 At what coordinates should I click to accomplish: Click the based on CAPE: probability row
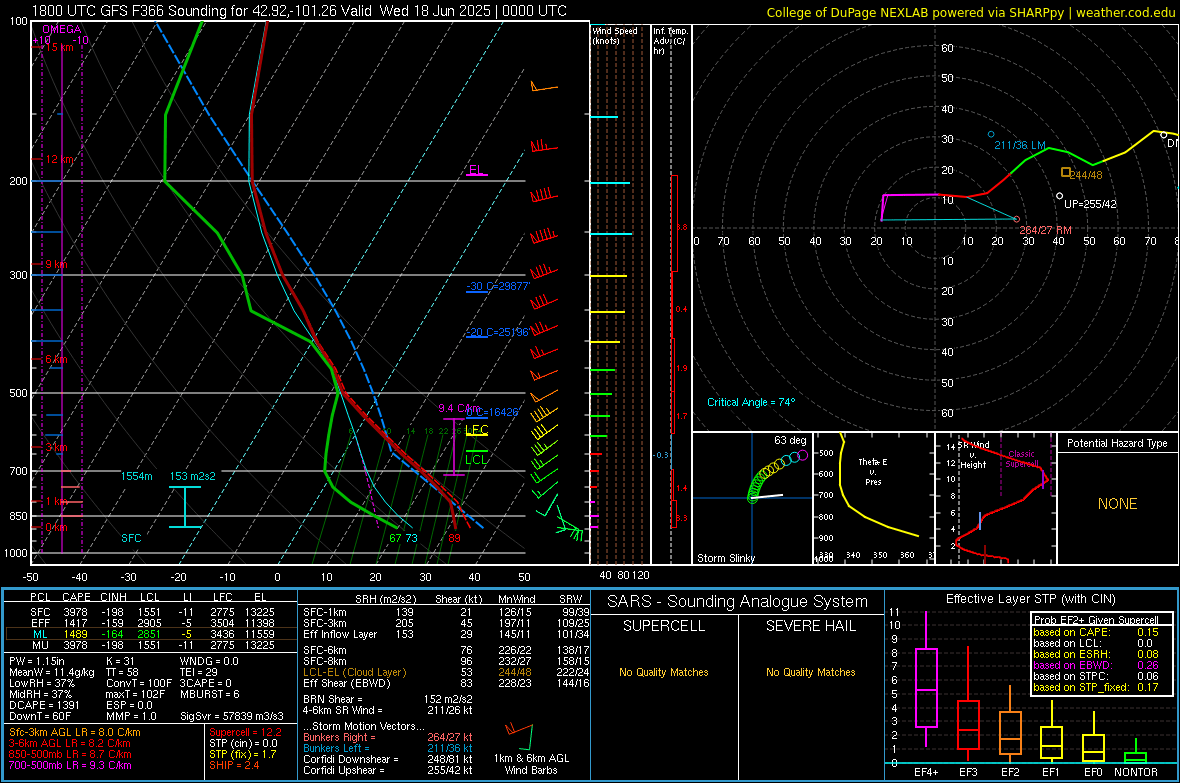pyautogui.click(x=1096, y=632)
